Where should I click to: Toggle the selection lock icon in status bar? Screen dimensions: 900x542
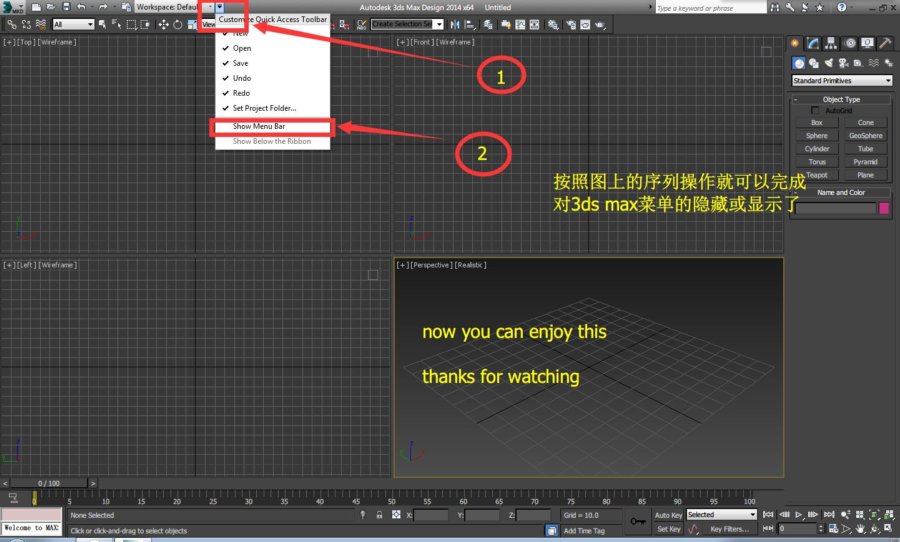coord(379,515)
